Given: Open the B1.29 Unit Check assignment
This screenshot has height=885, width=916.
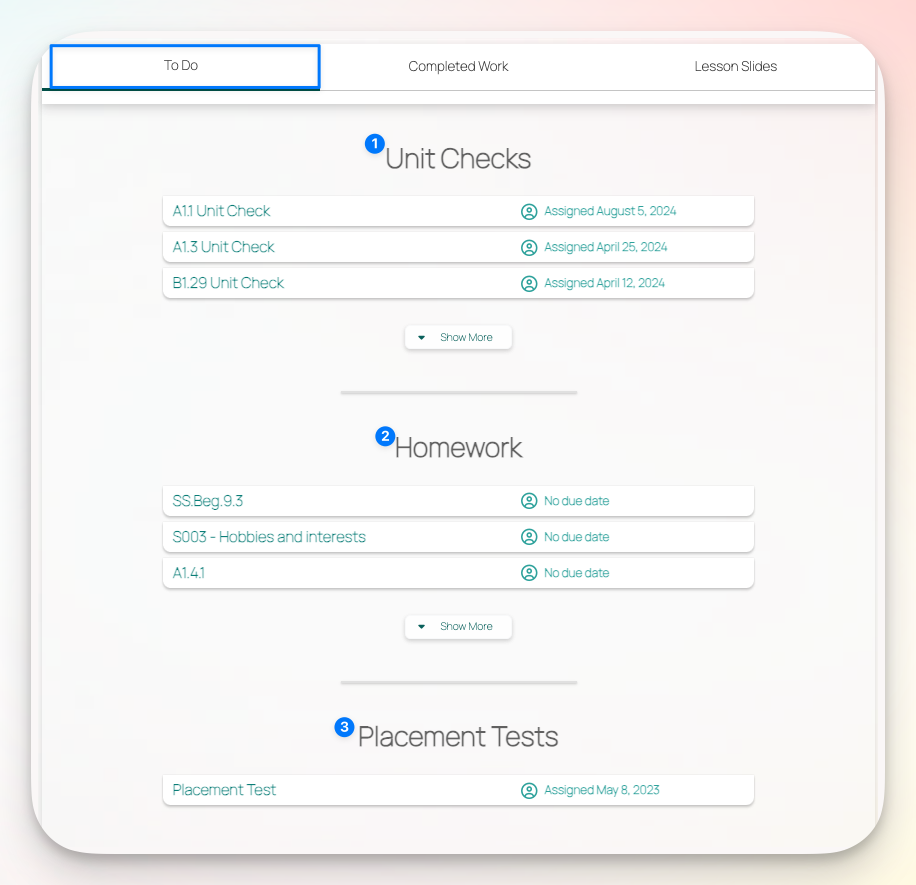Looking at the screenshot, I should [228, 283].
